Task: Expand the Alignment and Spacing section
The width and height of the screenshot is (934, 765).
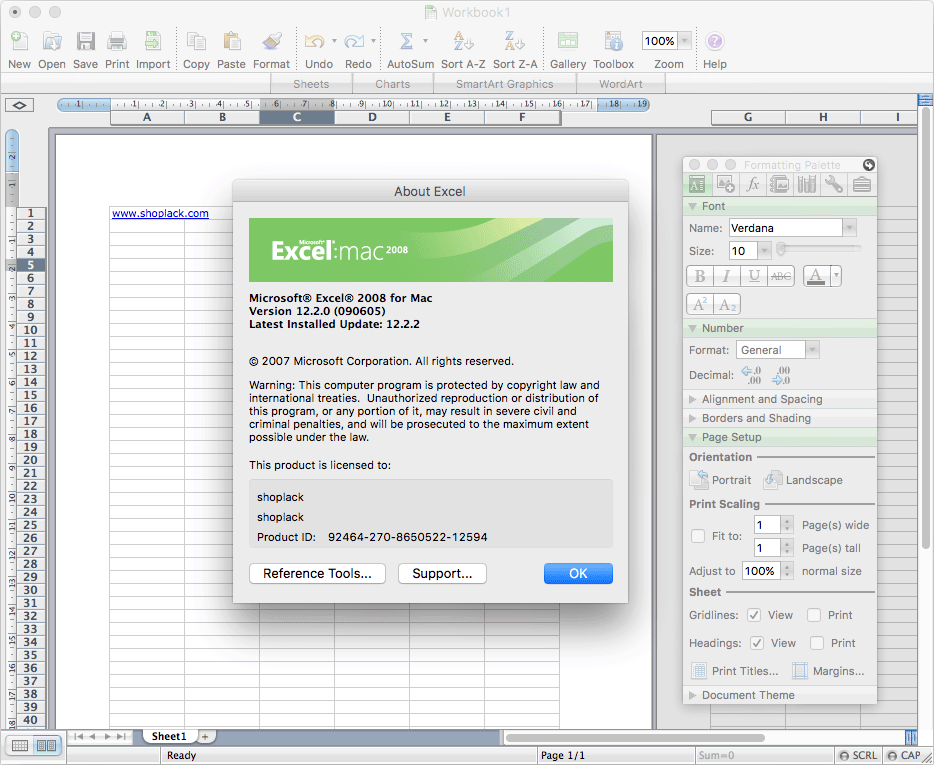Action: (x=693, y=399)
